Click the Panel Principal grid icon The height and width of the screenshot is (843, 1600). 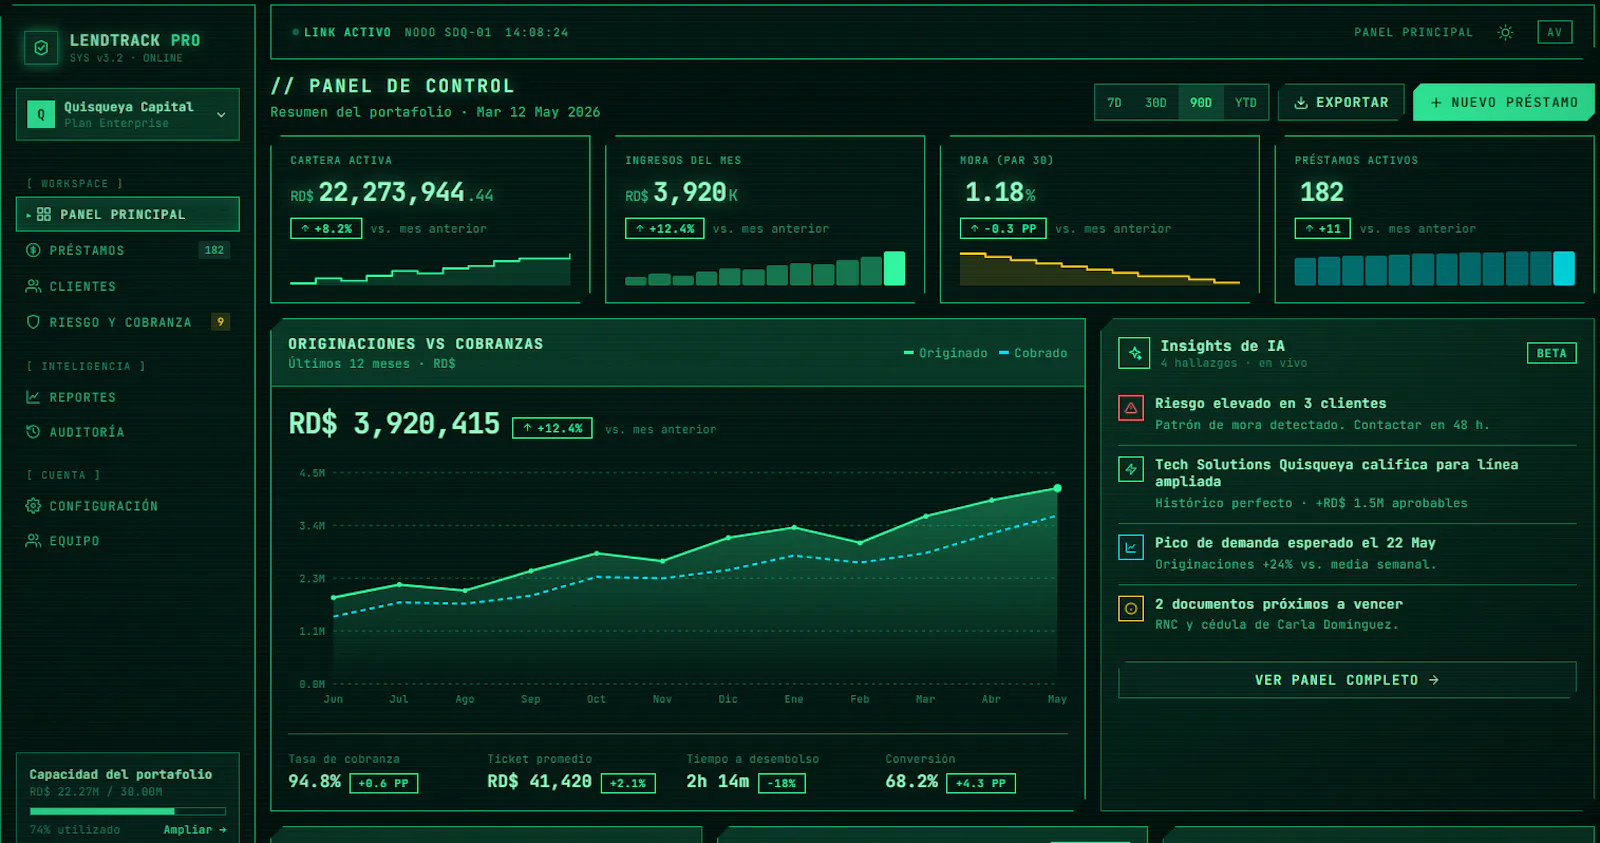[x=44, y=214]
